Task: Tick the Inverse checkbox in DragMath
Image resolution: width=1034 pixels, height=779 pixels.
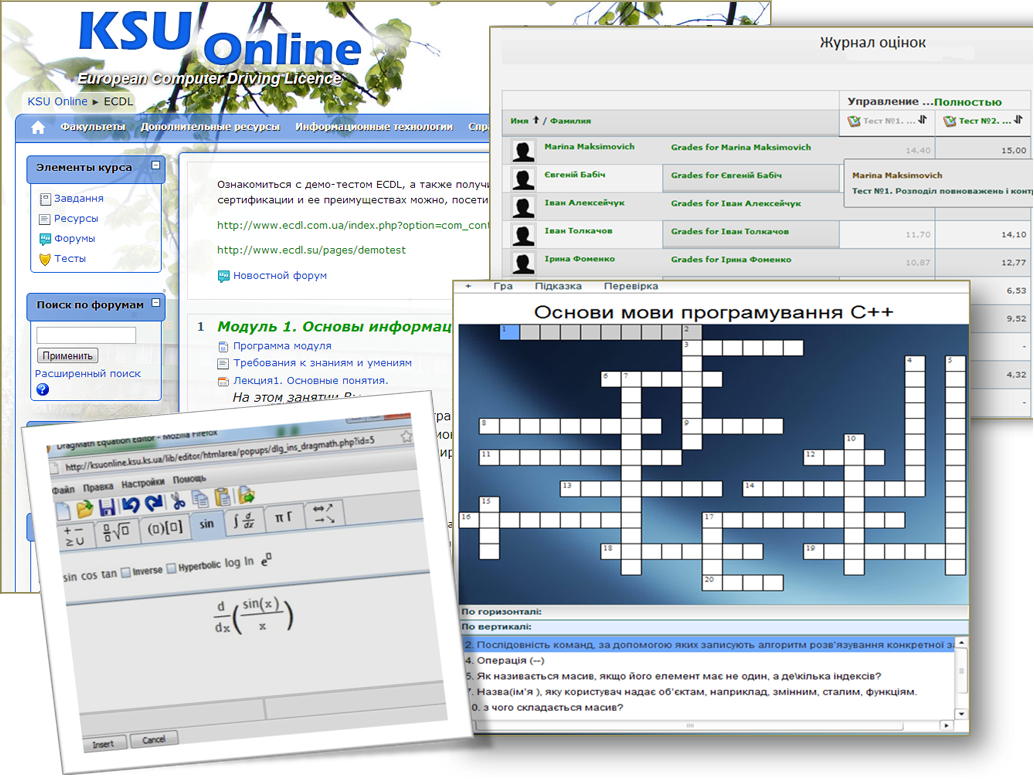Action: point(126,572)
